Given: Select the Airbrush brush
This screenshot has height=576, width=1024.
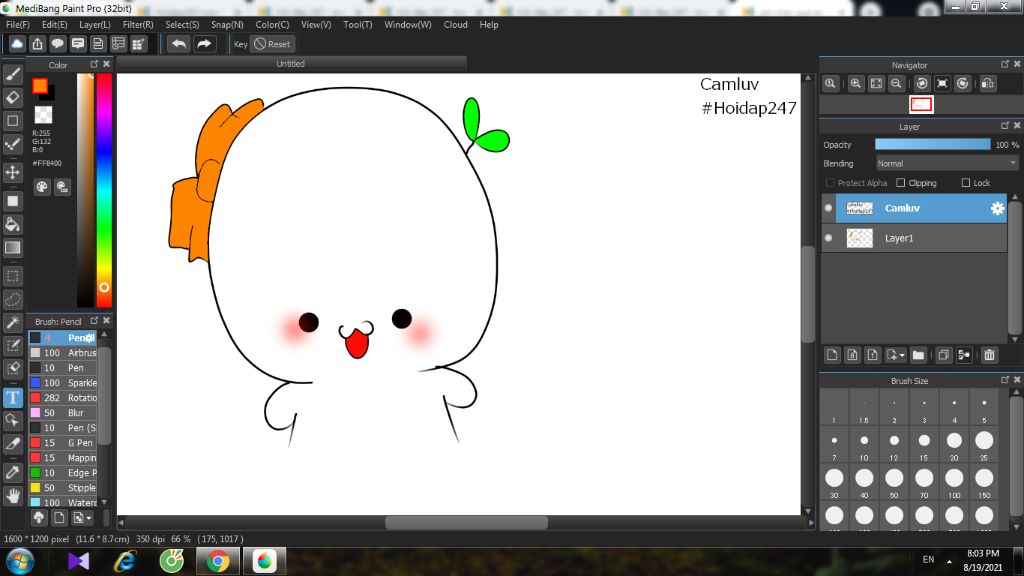Looking at the screenshot, I should coord(63,353).
